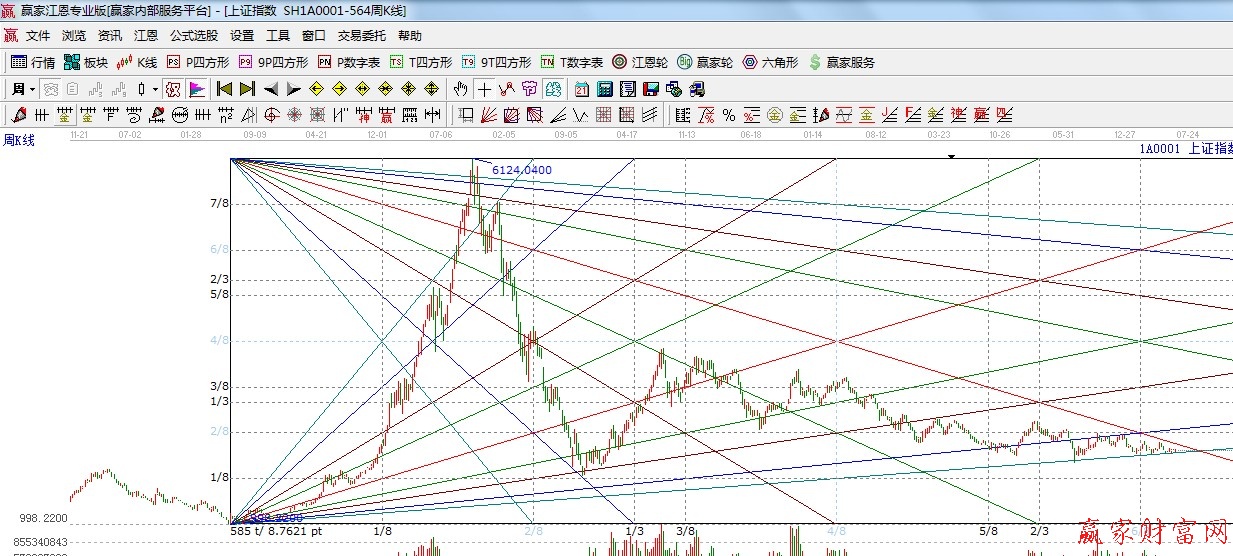Select the percent sign drawing tool
The height and width of the screenshot is (556, 1233).
[x=729, y=114]
